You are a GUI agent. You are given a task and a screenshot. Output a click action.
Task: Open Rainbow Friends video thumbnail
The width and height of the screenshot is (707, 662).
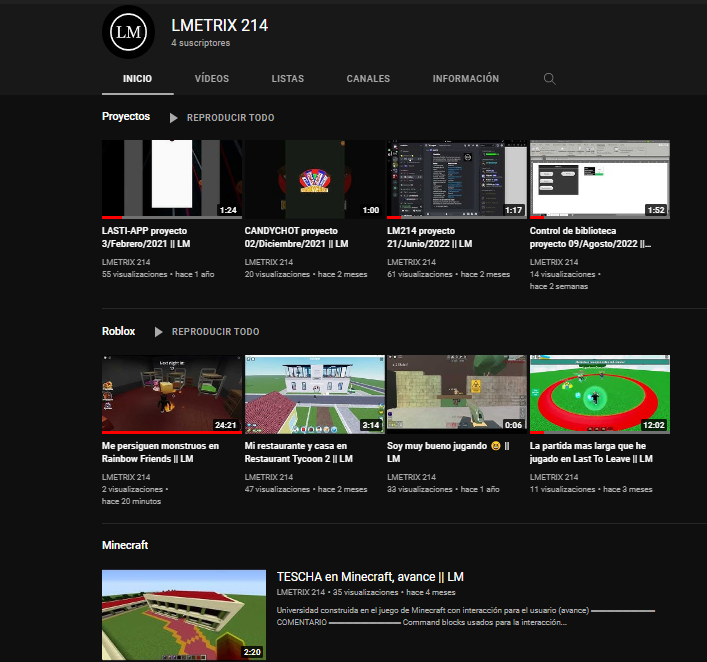pyautogui.click(x=172, y=394)
